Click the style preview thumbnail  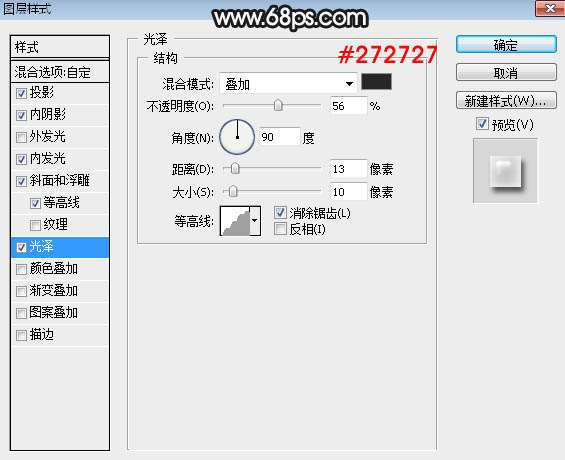click(x=505, y=171)
